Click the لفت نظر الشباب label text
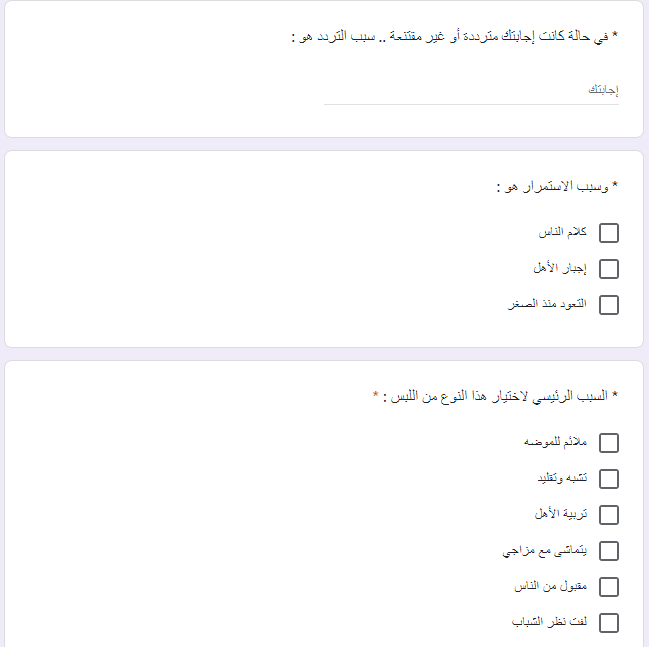The height and width of the screenshot is (647, 649). tap(549, 622)
